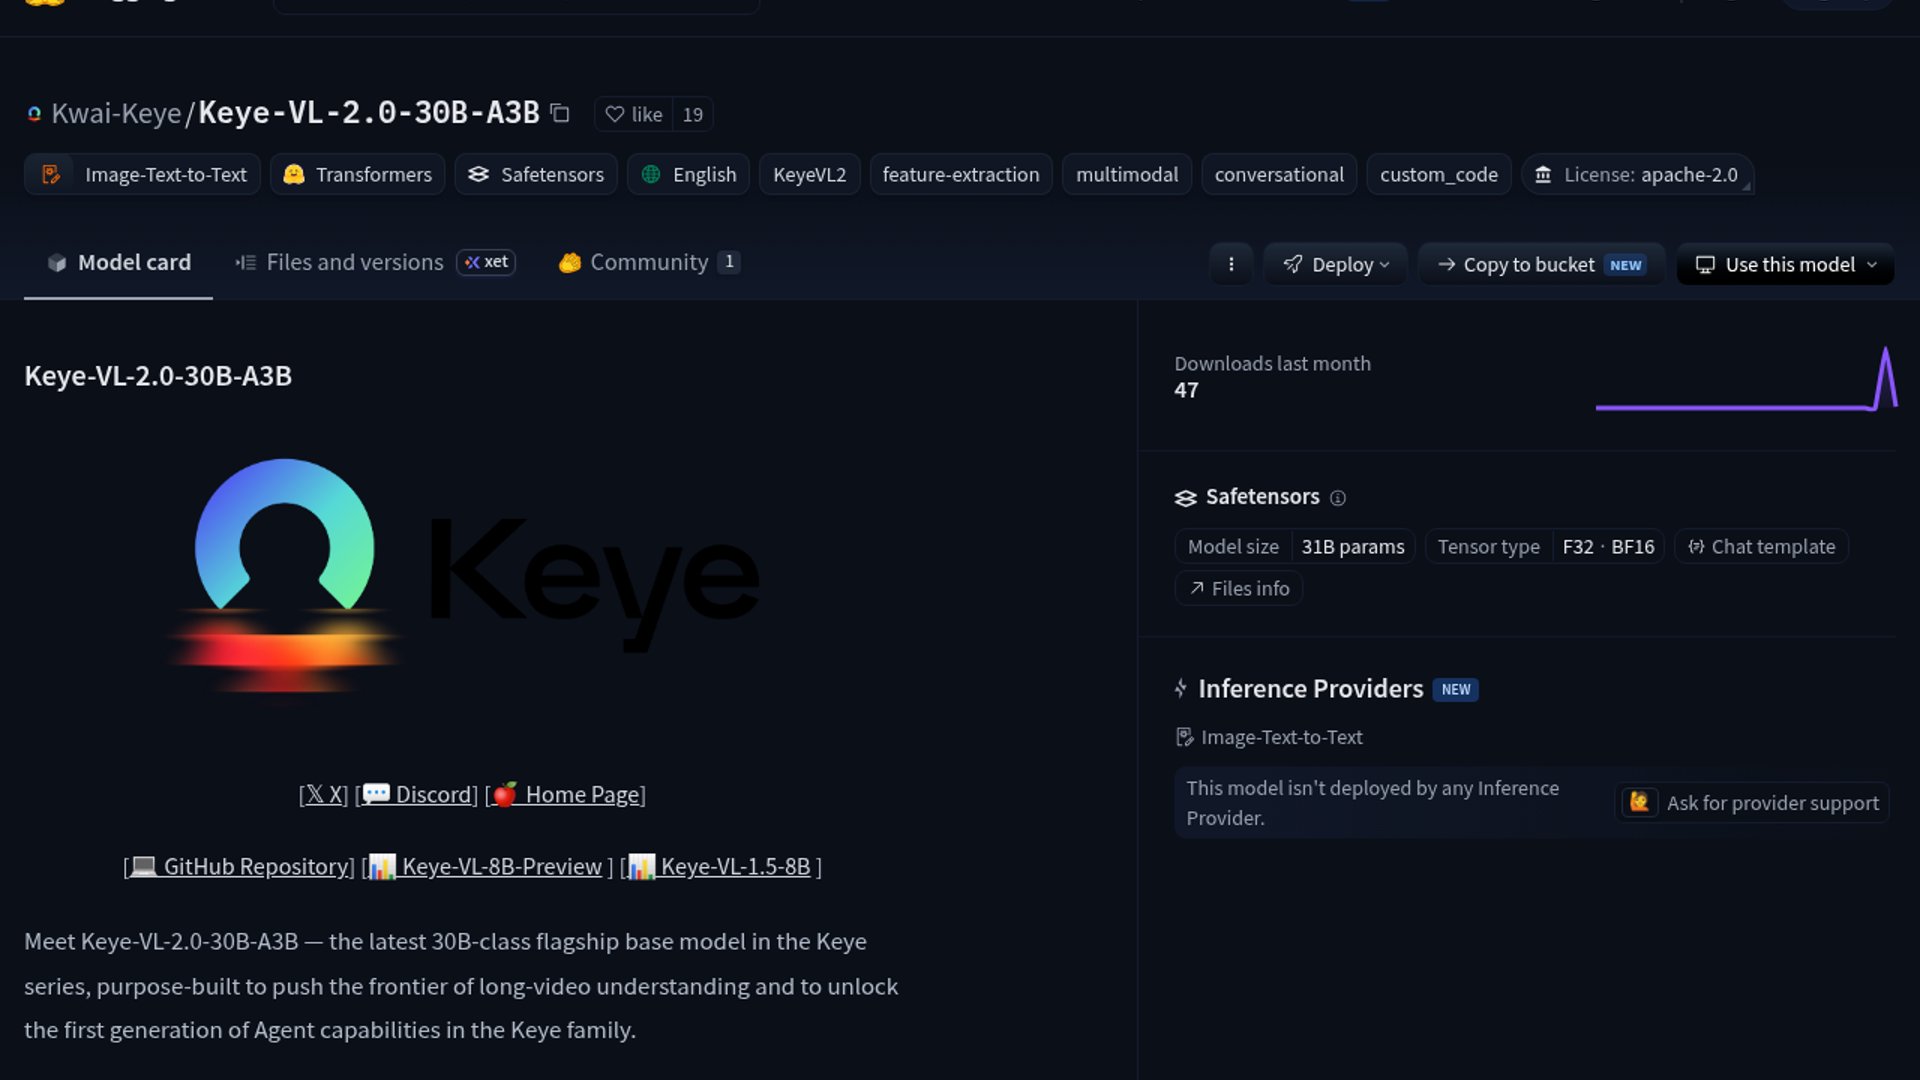
Task: Click the Model size 31B params badge
Action: click(1295, 547)
